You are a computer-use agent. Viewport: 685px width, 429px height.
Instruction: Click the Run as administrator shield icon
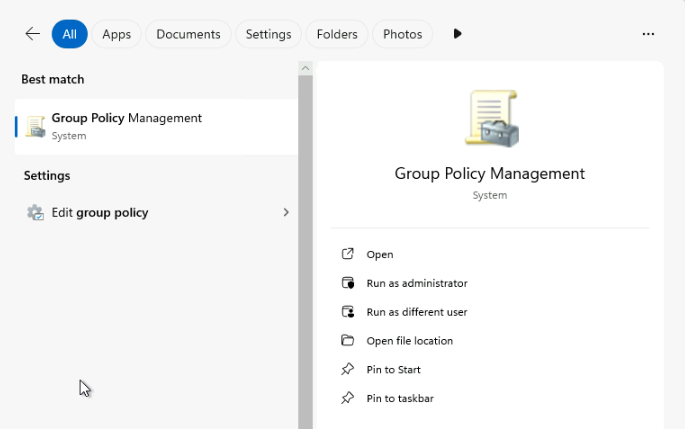pos(348,283)
